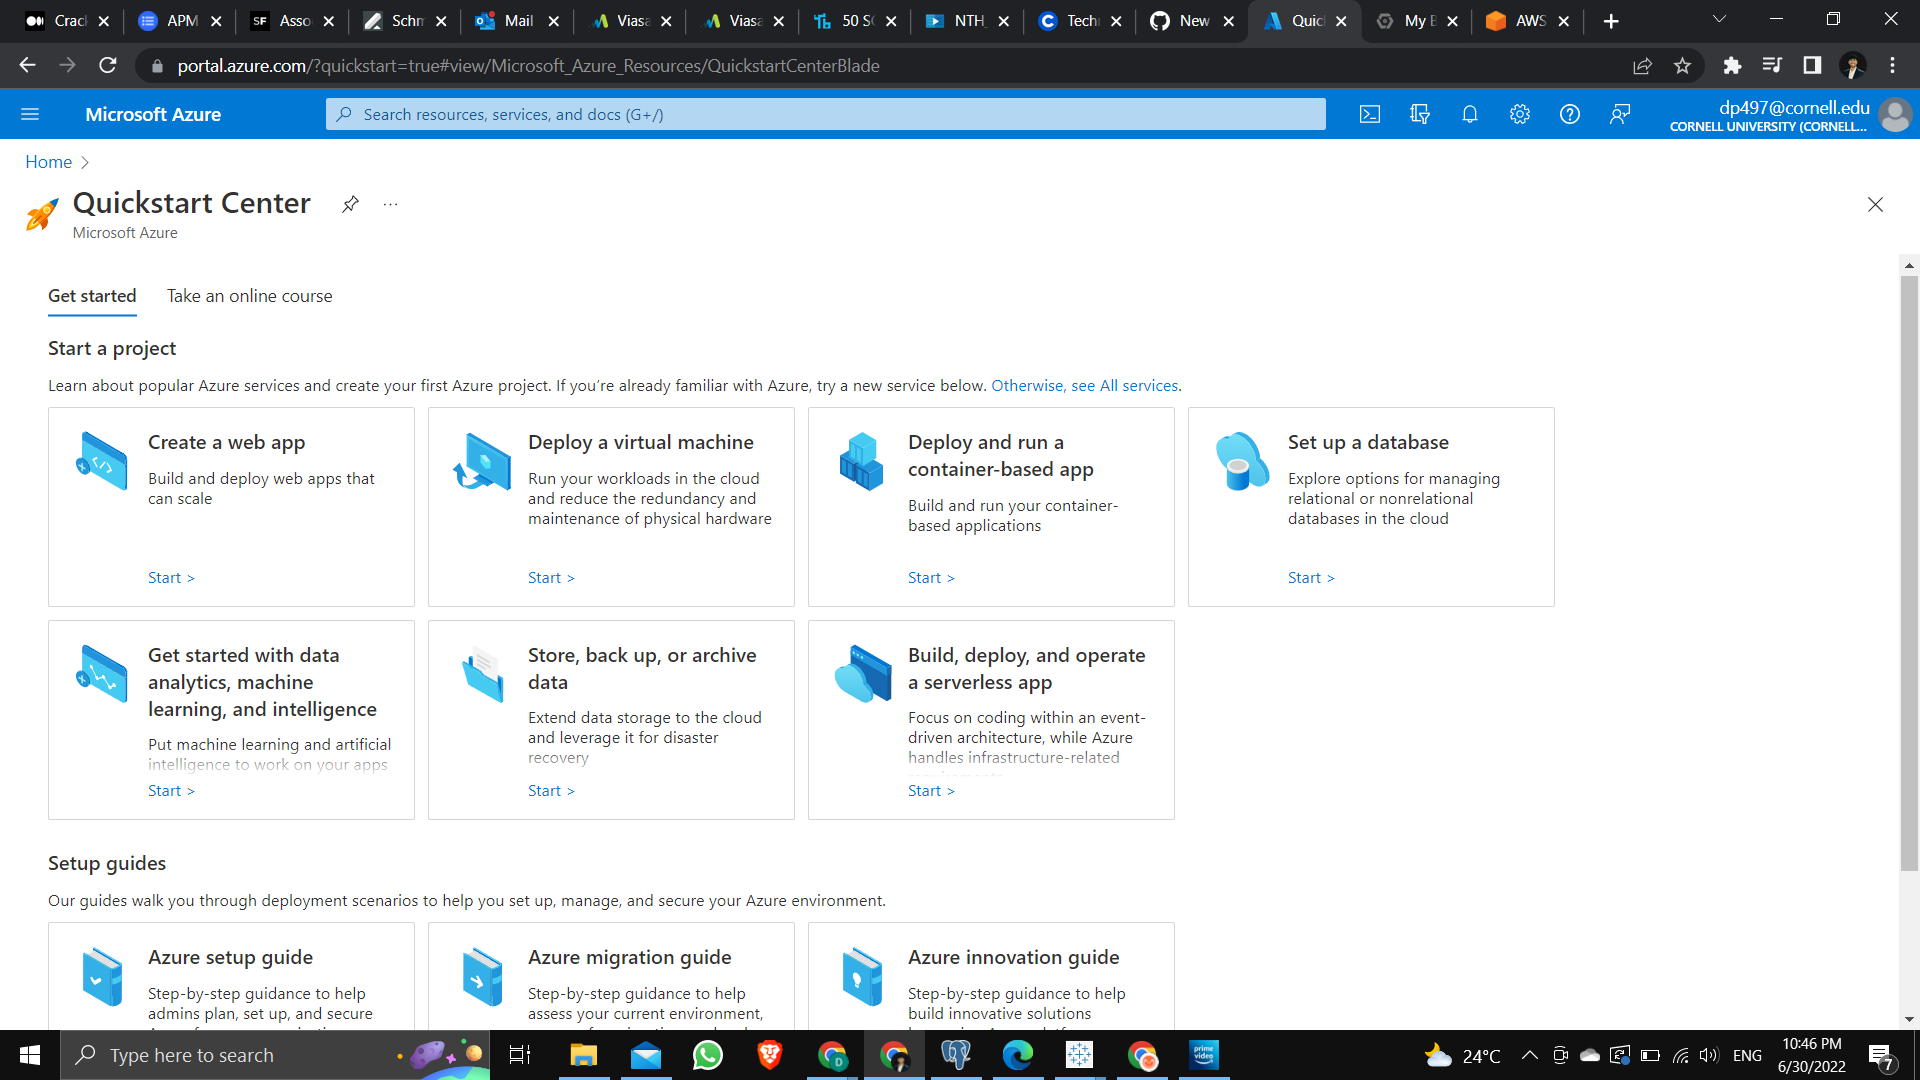This screenshot has height=1080, width=1920.
Task: Open the directories and subscriptions filter
Action: (1420, 114)
